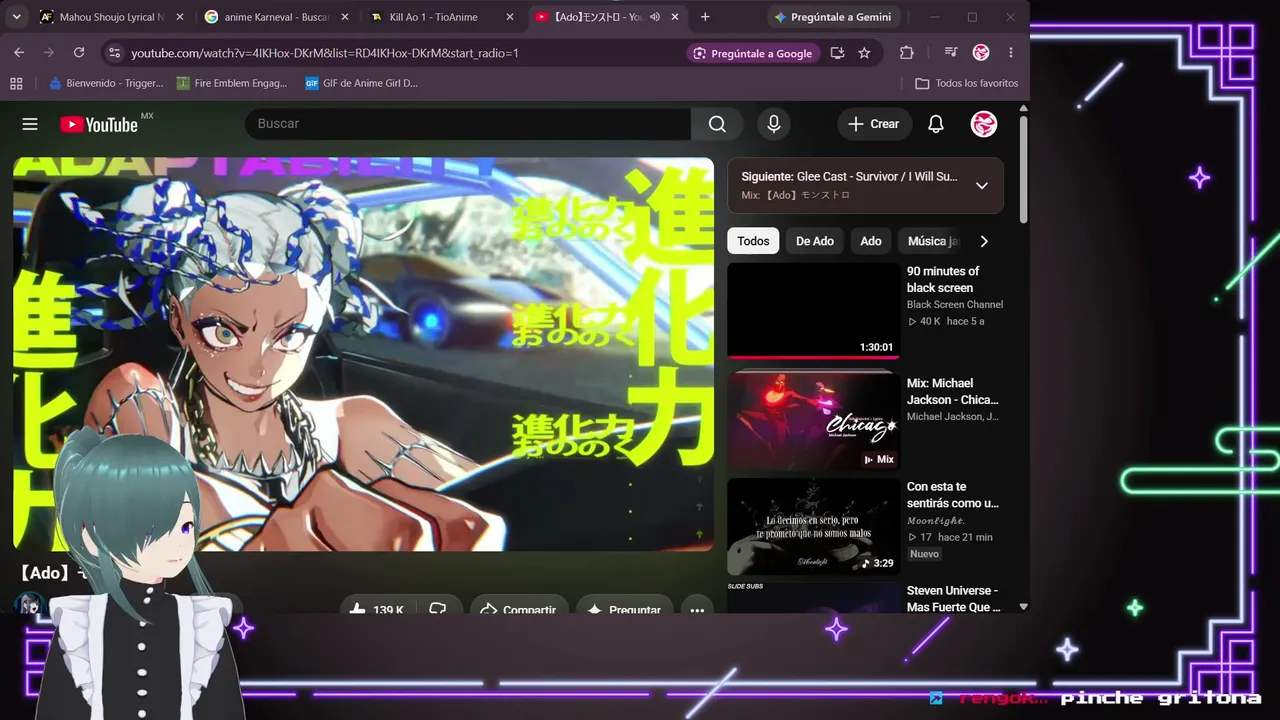The image size is (1280, 720).
Task: Expand the Siguiente mix playlist panel
Action: click(x=982, y=185)
